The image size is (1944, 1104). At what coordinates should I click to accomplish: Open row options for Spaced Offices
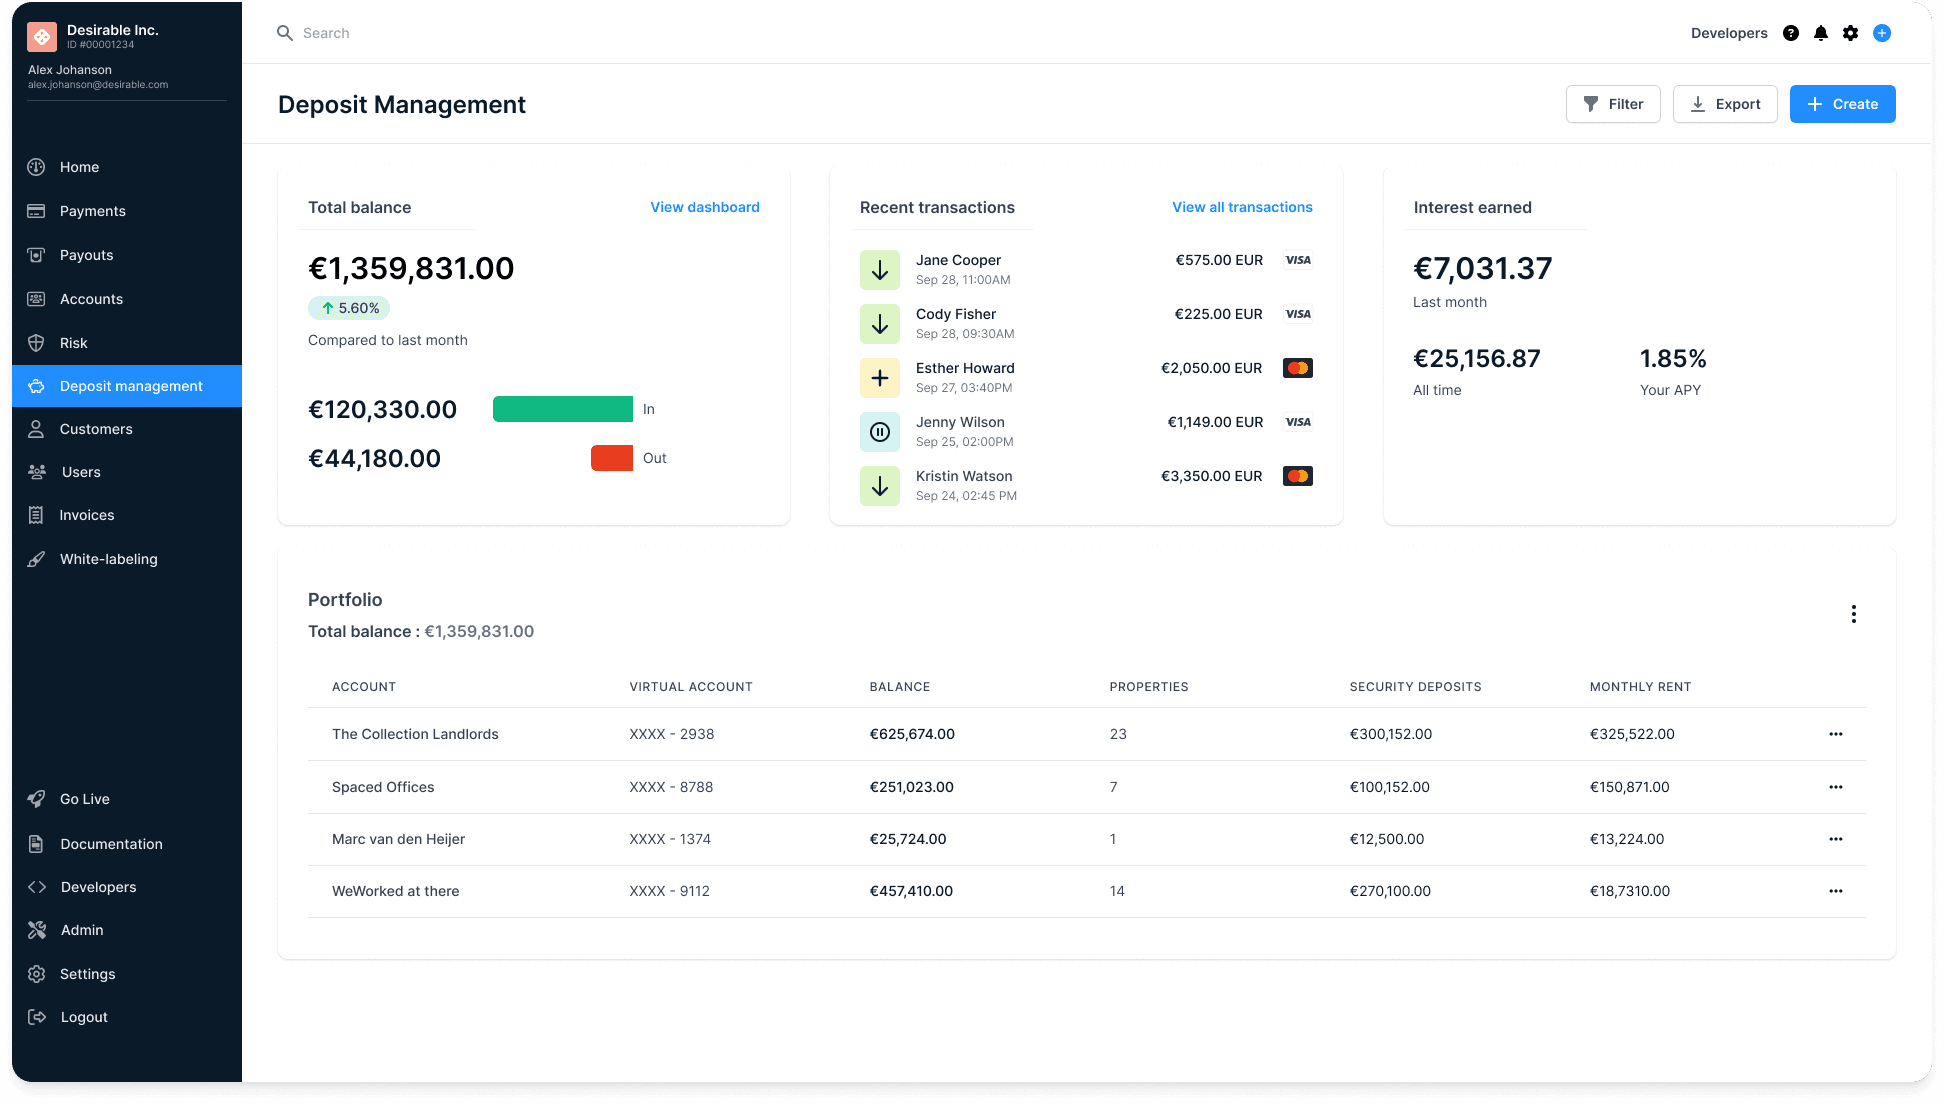(x=1836, y=787)
